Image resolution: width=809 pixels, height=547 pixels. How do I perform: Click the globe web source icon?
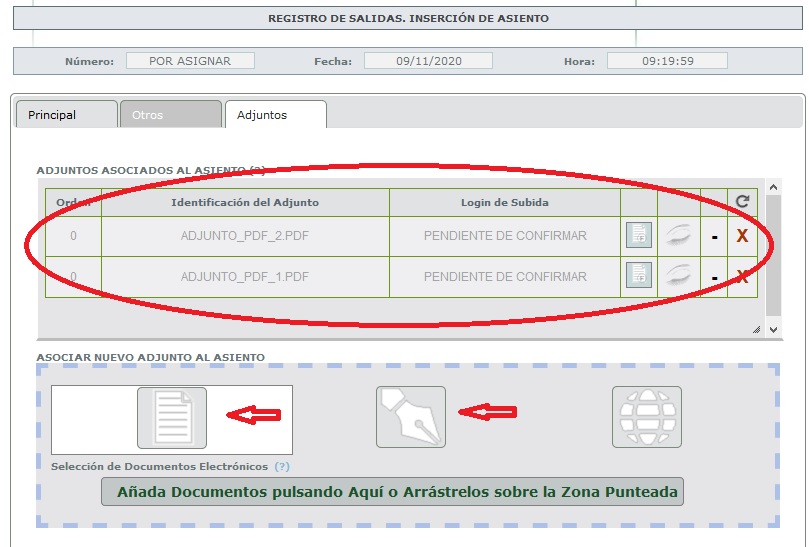click(646, 417)
